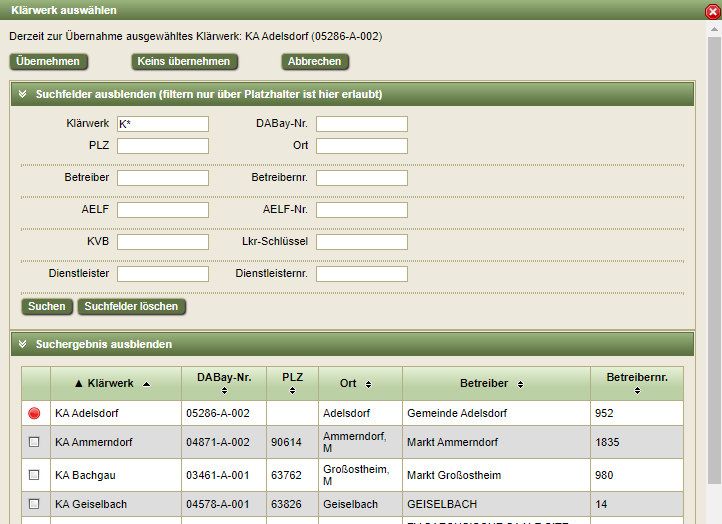This screenshot has height=524, width=722.
Task: Clear filters with Suchfelder löschen
Action: click(132, 306)
